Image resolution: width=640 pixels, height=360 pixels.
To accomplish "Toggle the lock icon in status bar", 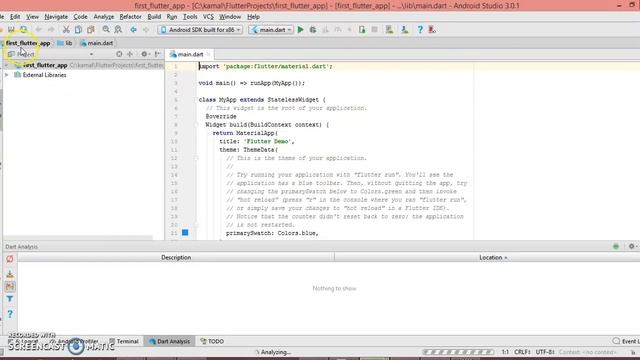I will coord(633,352).
